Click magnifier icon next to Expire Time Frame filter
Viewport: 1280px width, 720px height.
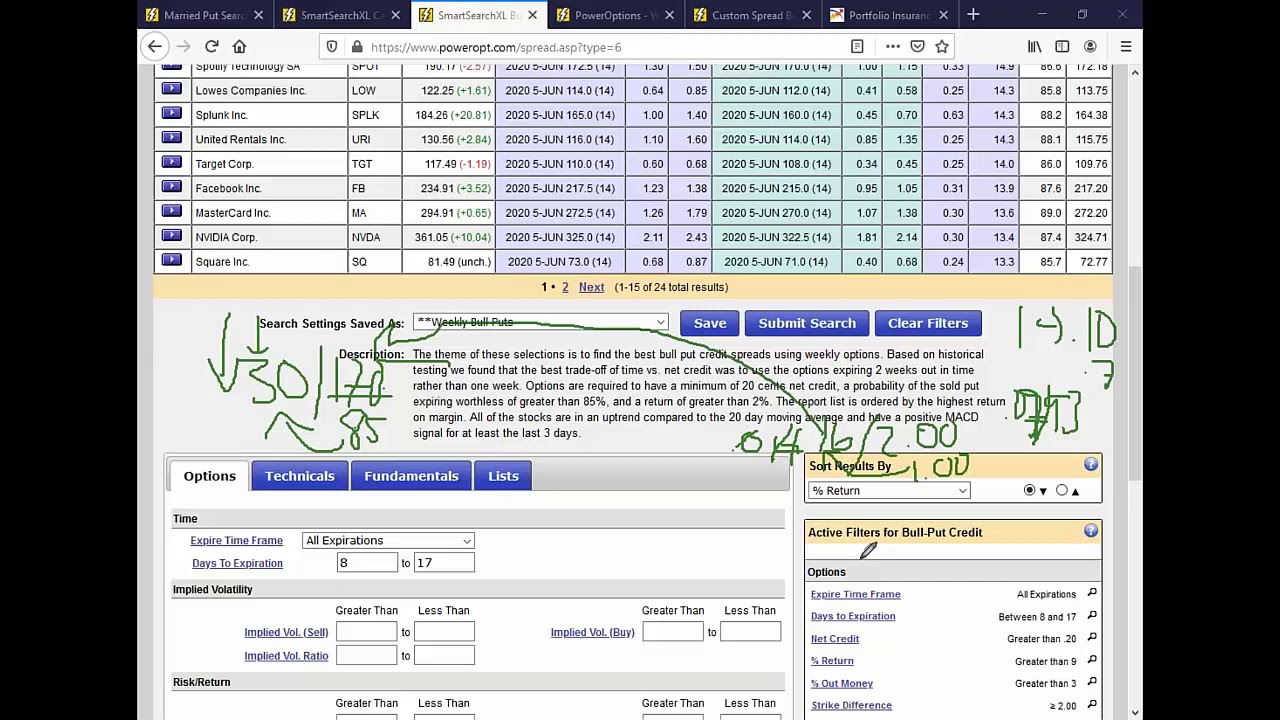[x=1092, y=593]
